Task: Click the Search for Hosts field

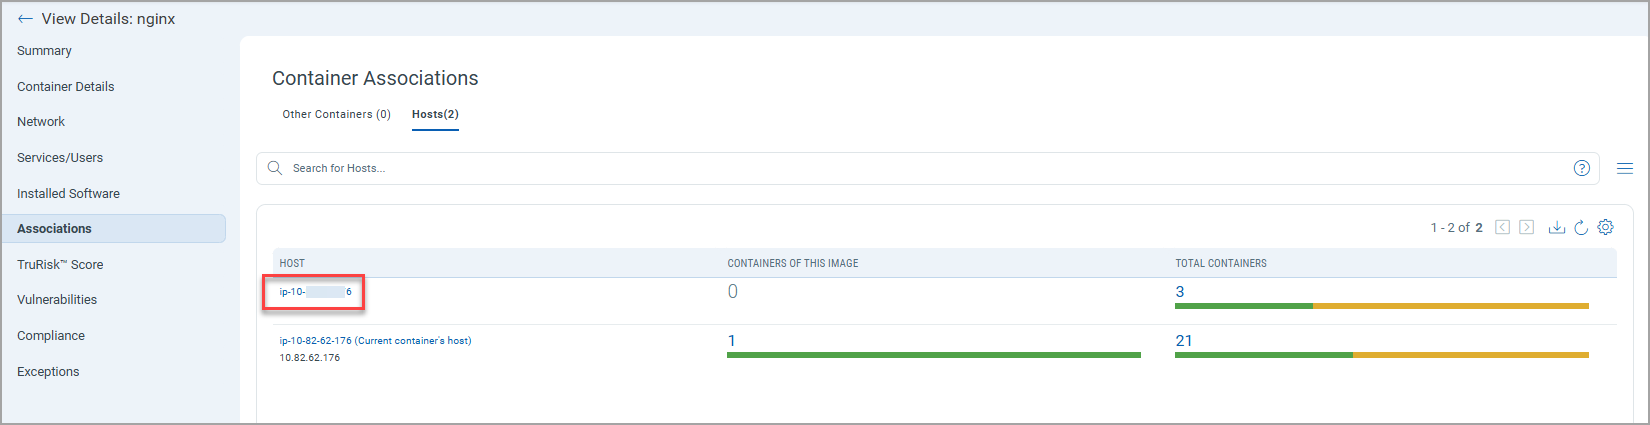Action: (x=928, y=168)
